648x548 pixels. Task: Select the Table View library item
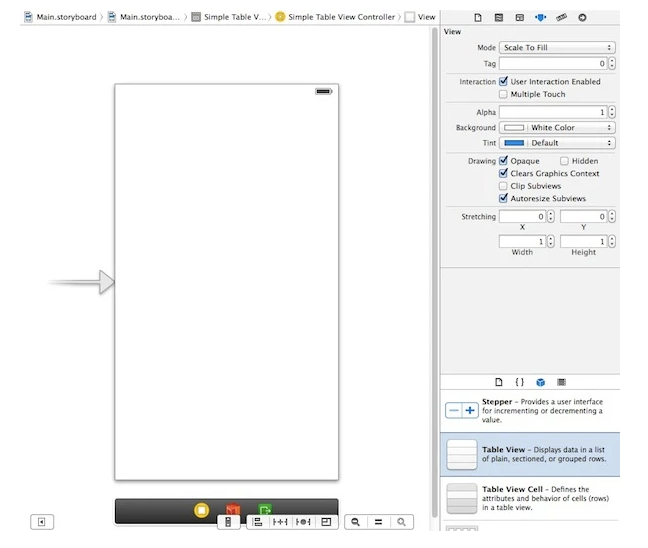pos(530,454)
